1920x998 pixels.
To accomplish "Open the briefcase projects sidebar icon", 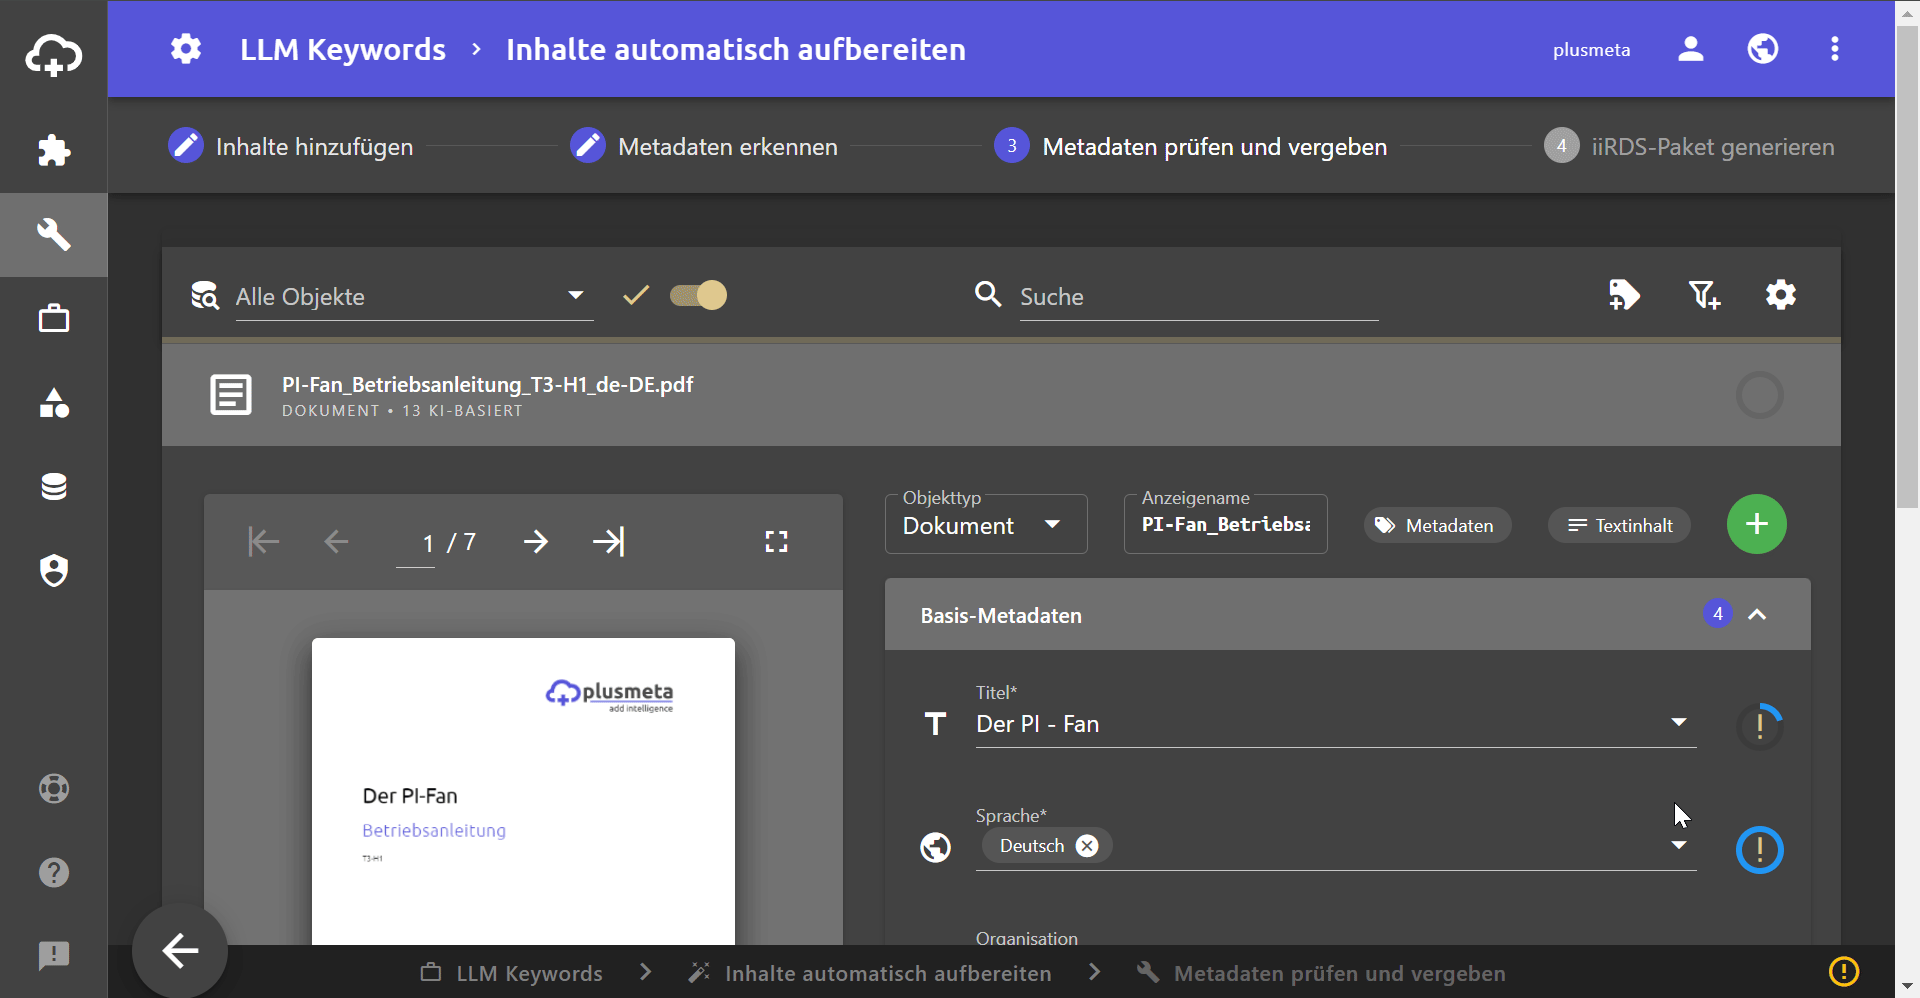I will point(54,319).
